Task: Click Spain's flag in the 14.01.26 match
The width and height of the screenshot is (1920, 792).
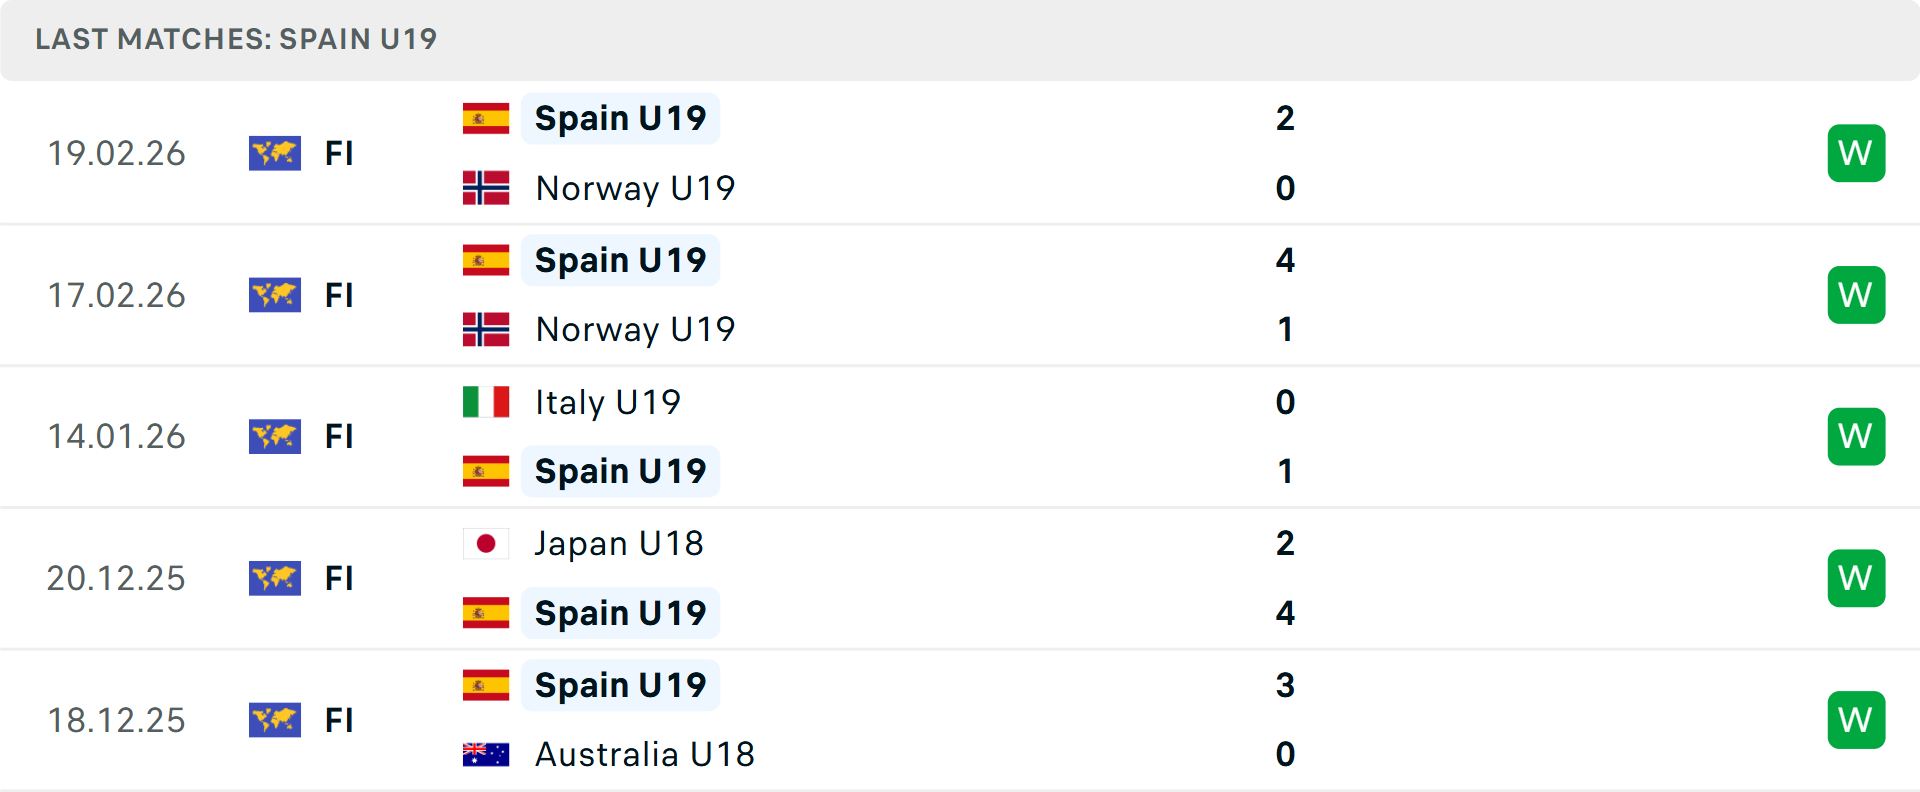Action: click(x=486, y=471)
